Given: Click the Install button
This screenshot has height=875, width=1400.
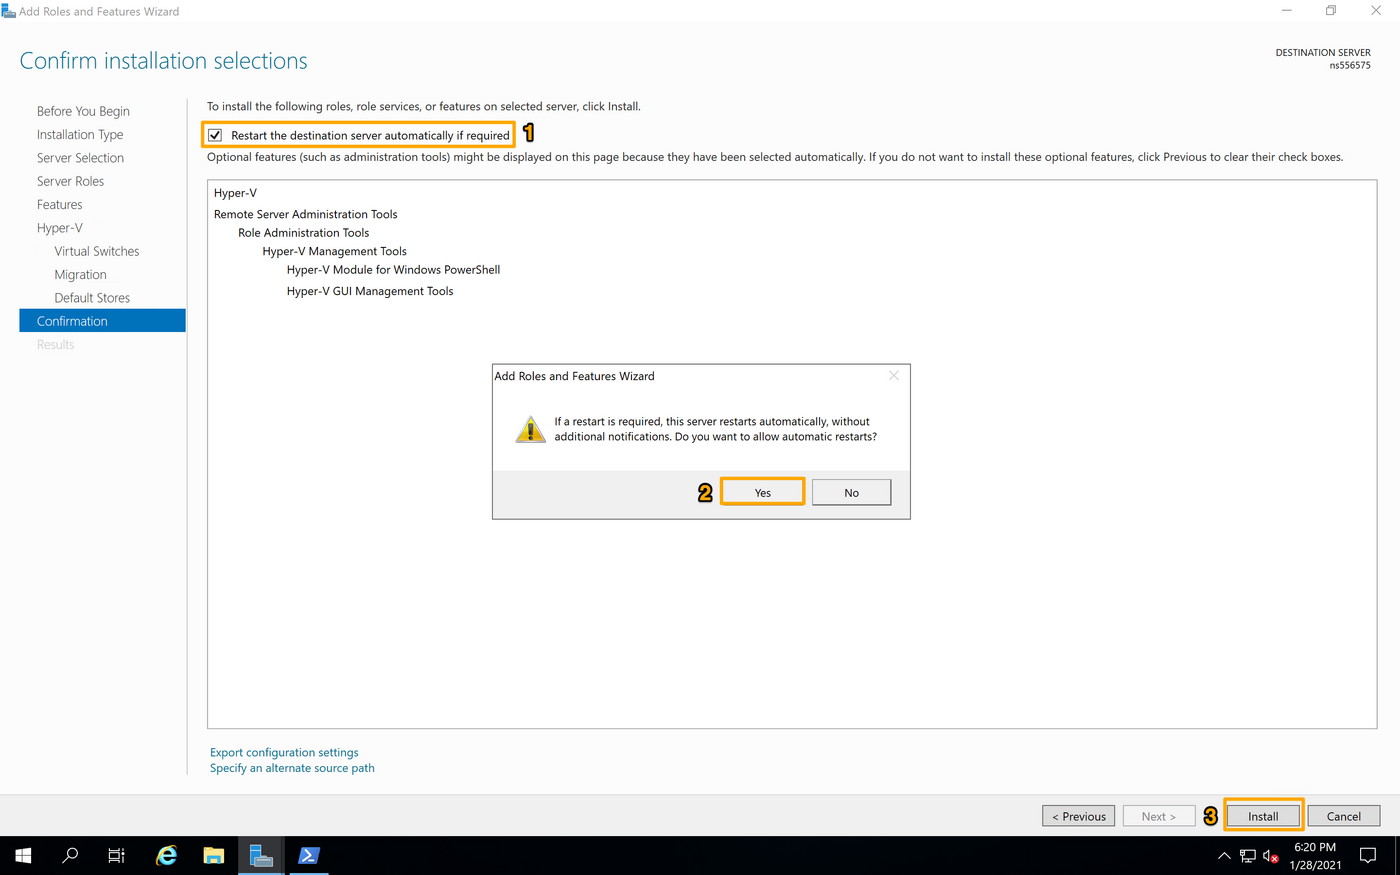Looking at the screenshot, I should click(x=1262, y=815).
